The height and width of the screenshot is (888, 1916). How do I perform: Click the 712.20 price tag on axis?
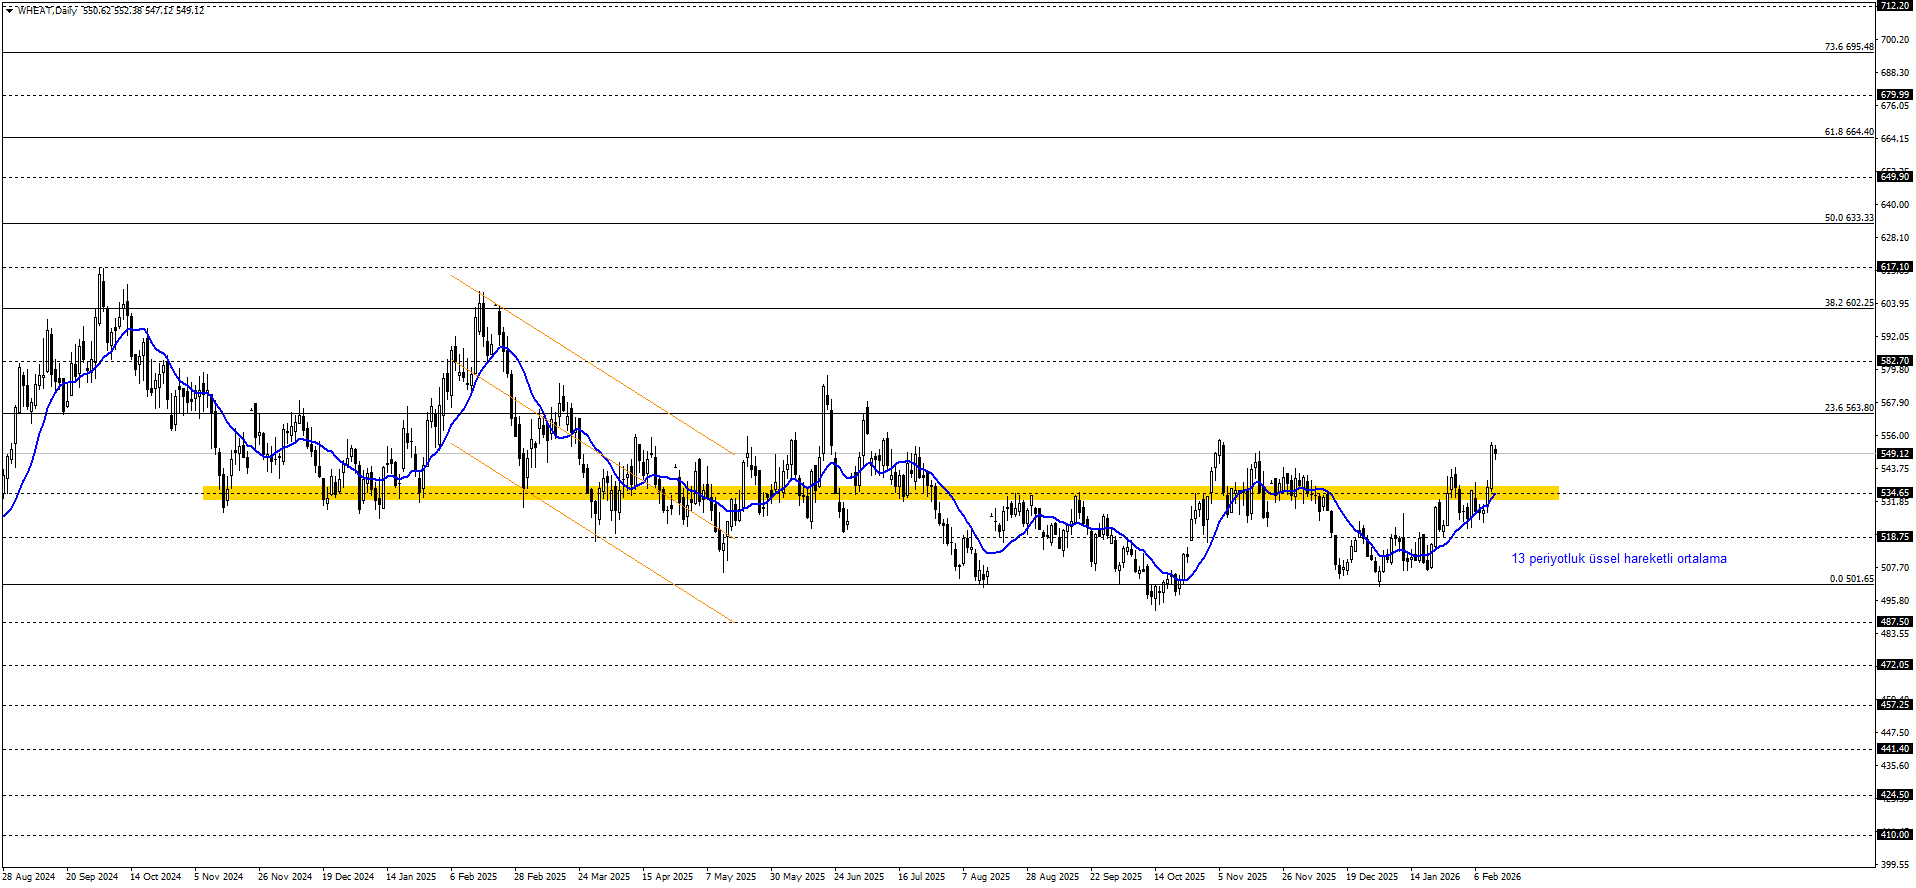pos(1895,6)
